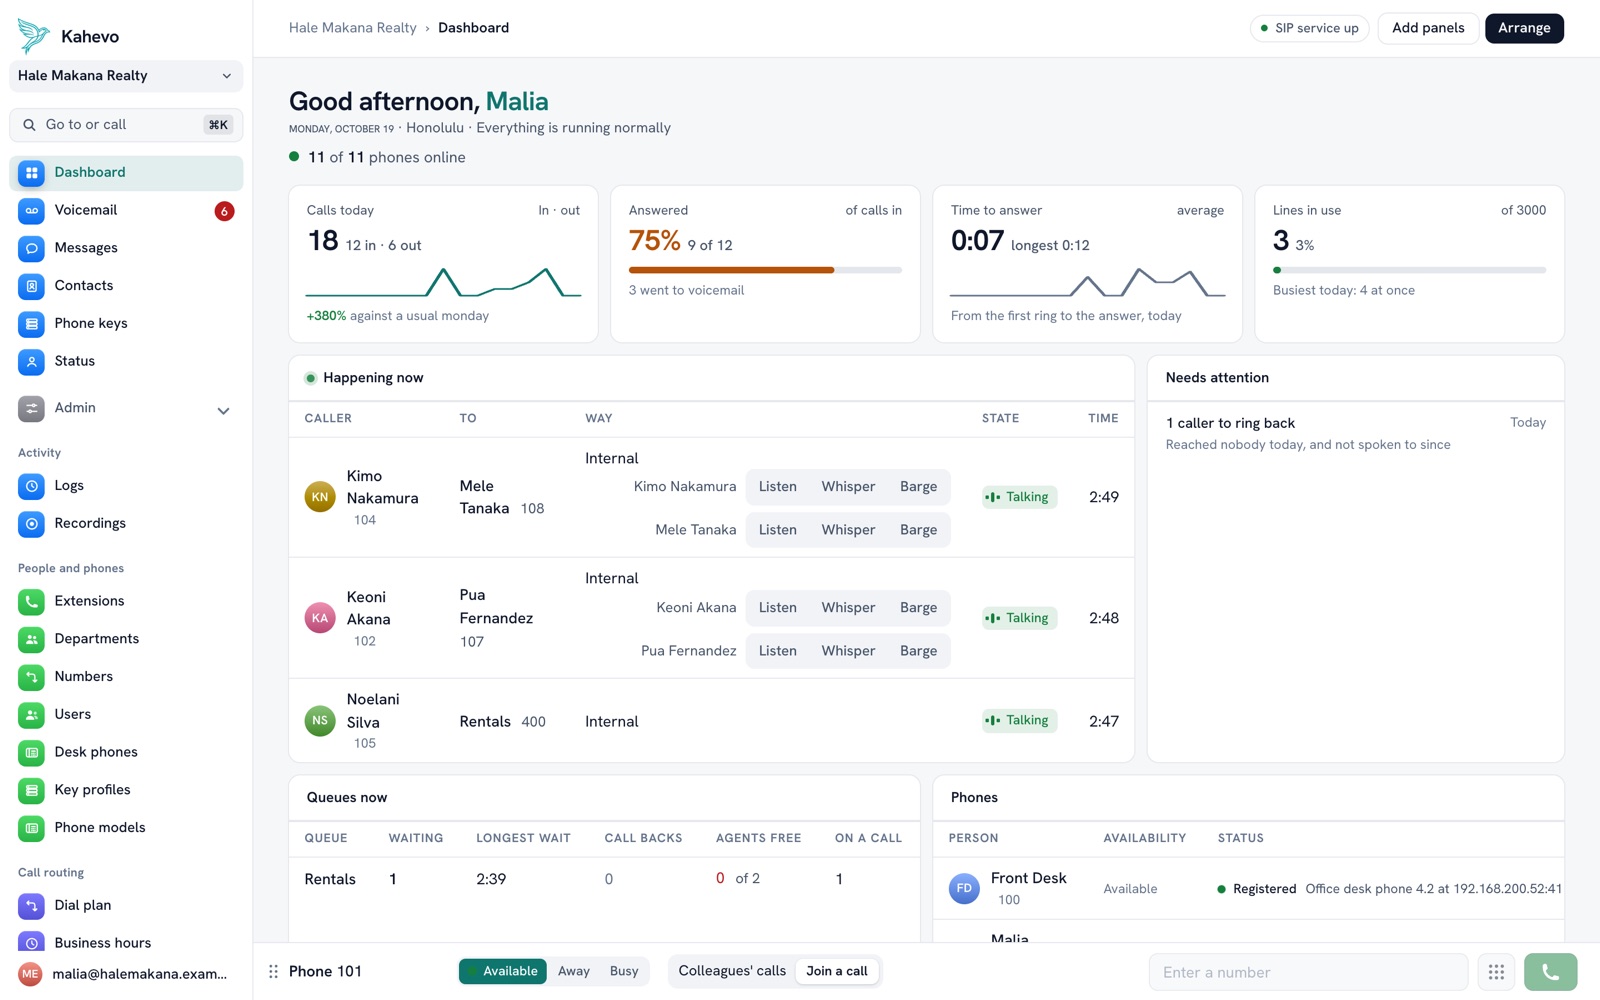This screenshot has height=1000, width=1600.
Task: Open the Hale Makana Realty organization dropdown
Action: [126, 76]
